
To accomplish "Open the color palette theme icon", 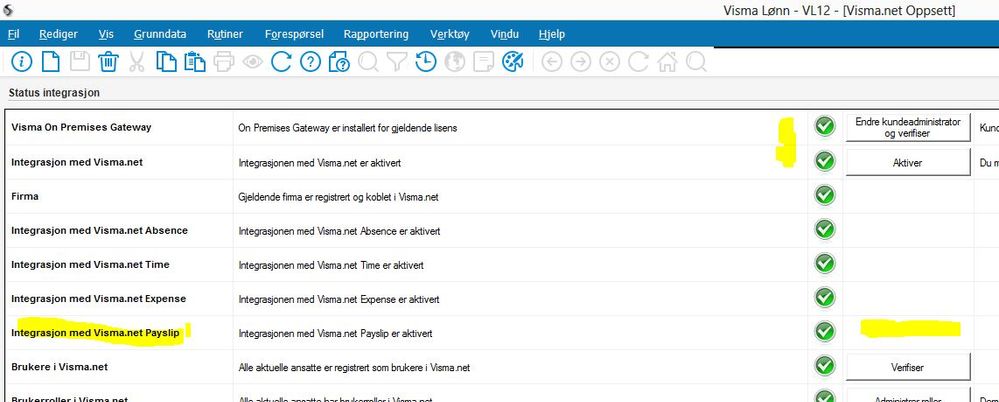I will pyautogui.click(x=513, y=62).
